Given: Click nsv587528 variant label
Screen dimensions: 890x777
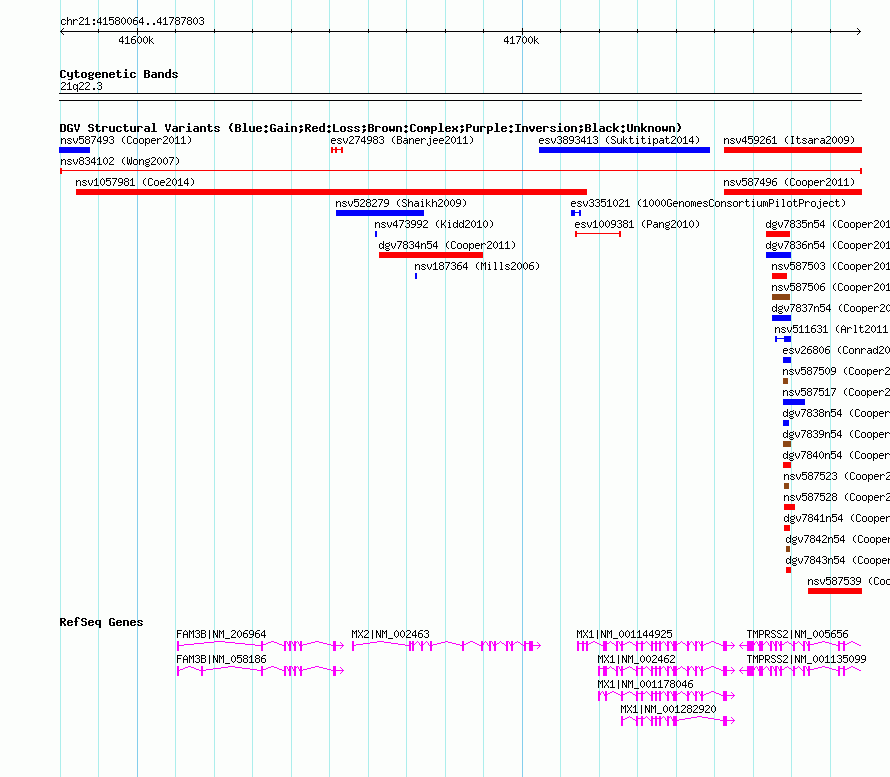Looking at the screenshot, I should [837, 497].
